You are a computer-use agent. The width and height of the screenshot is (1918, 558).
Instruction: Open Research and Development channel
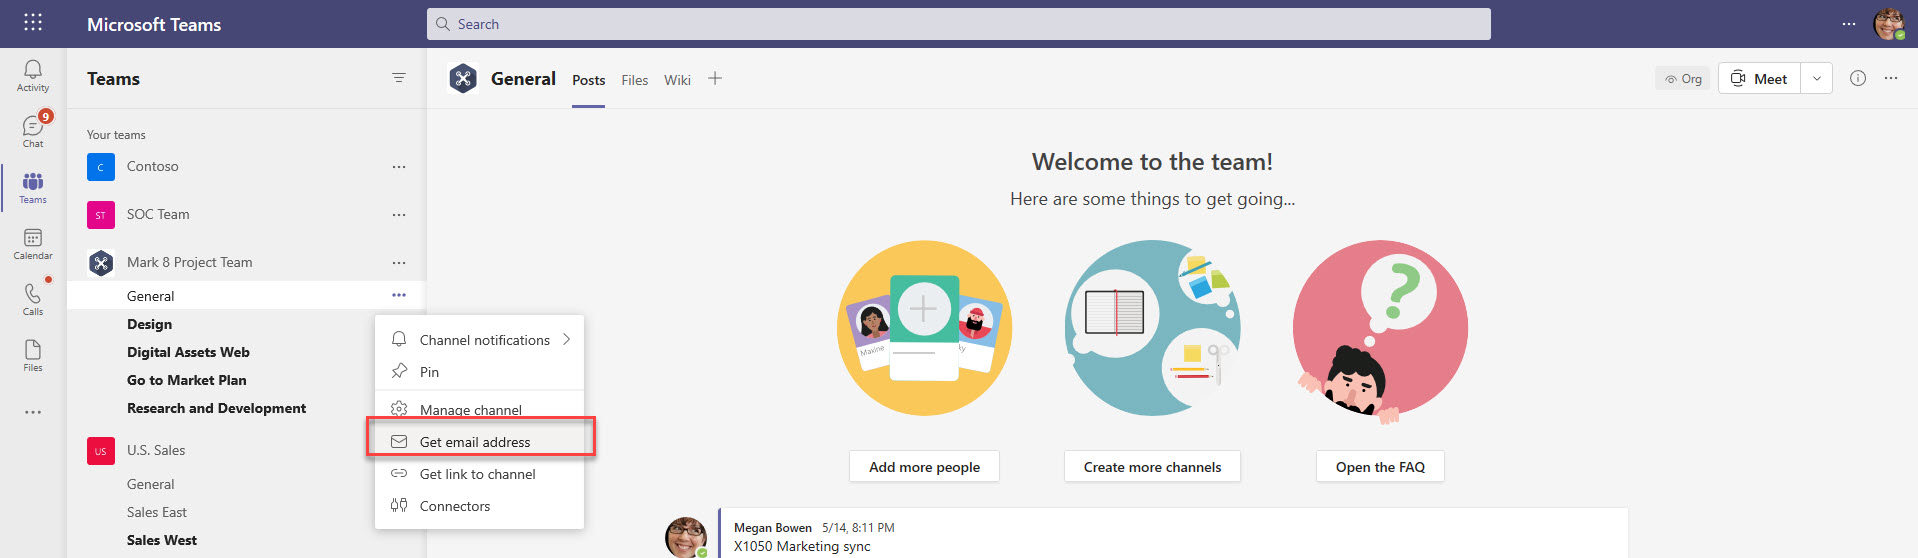pyautogui.click(x=216, y=408)
